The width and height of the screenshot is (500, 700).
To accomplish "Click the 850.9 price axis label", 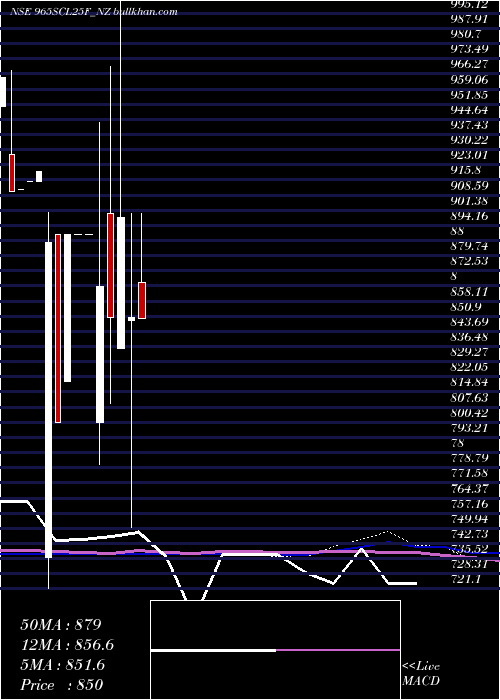I will (467, 307).
